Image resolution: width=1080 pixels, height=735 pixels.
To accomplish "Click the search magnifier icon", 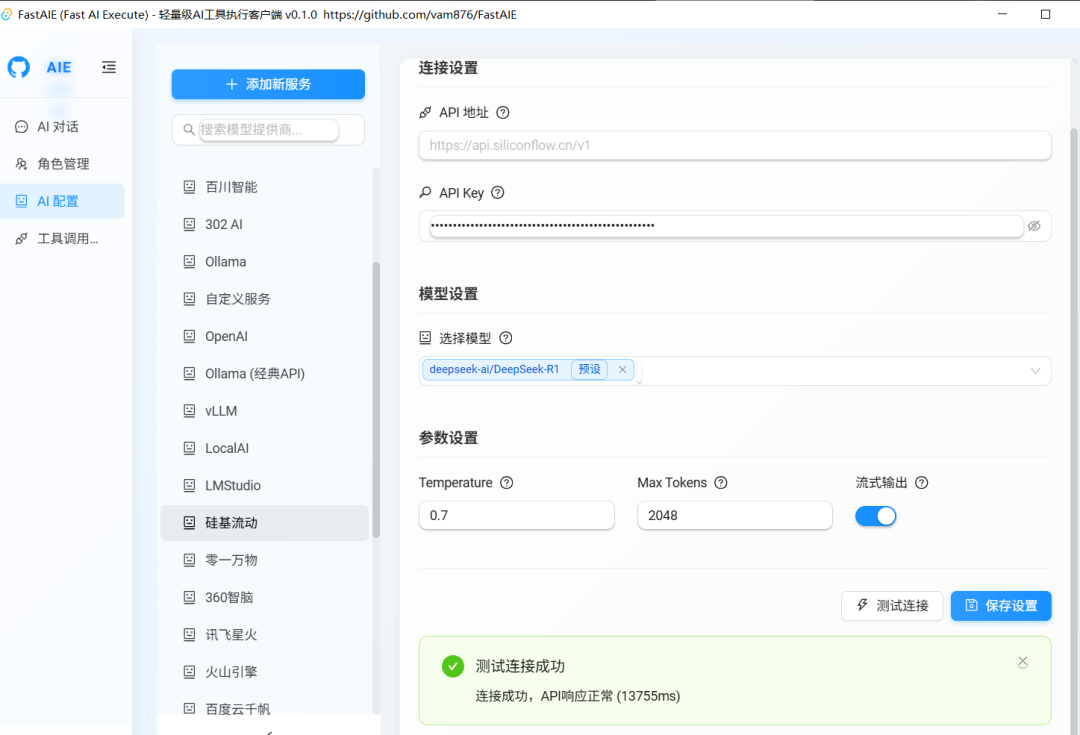I will click(x=188, y=130).
